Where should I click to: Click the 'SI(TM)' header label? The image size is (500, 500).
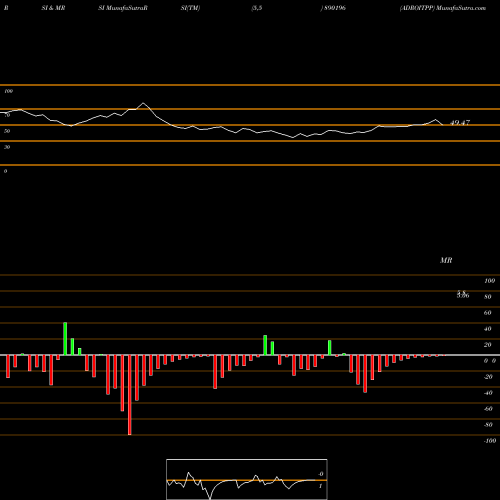click(x=190, y=8)
